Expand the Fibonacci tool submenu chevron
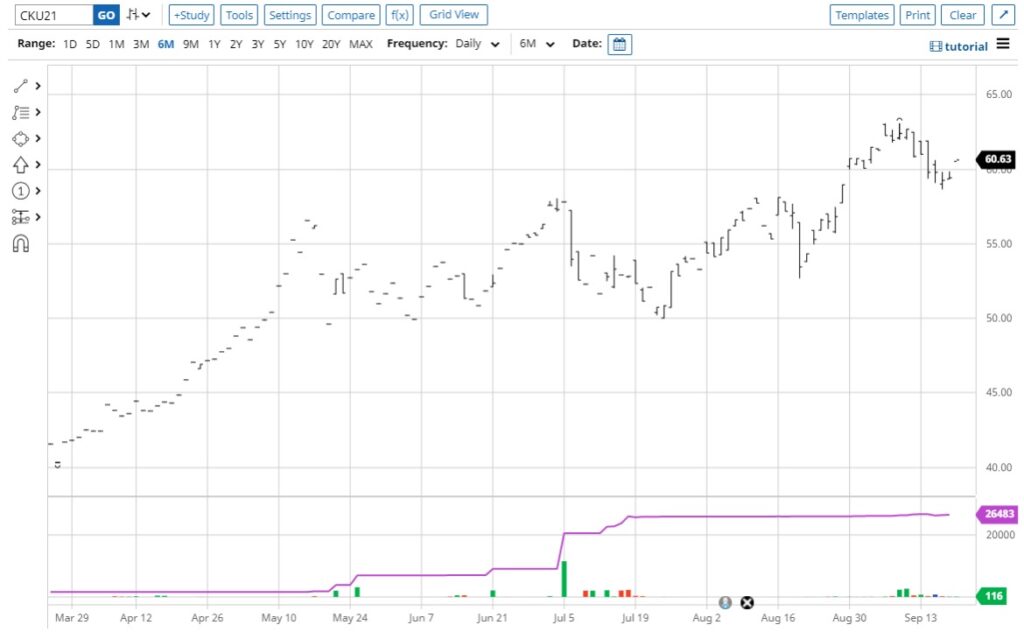Image resolution: width=1024 pixels, height=632 pixels. point(38,112)
